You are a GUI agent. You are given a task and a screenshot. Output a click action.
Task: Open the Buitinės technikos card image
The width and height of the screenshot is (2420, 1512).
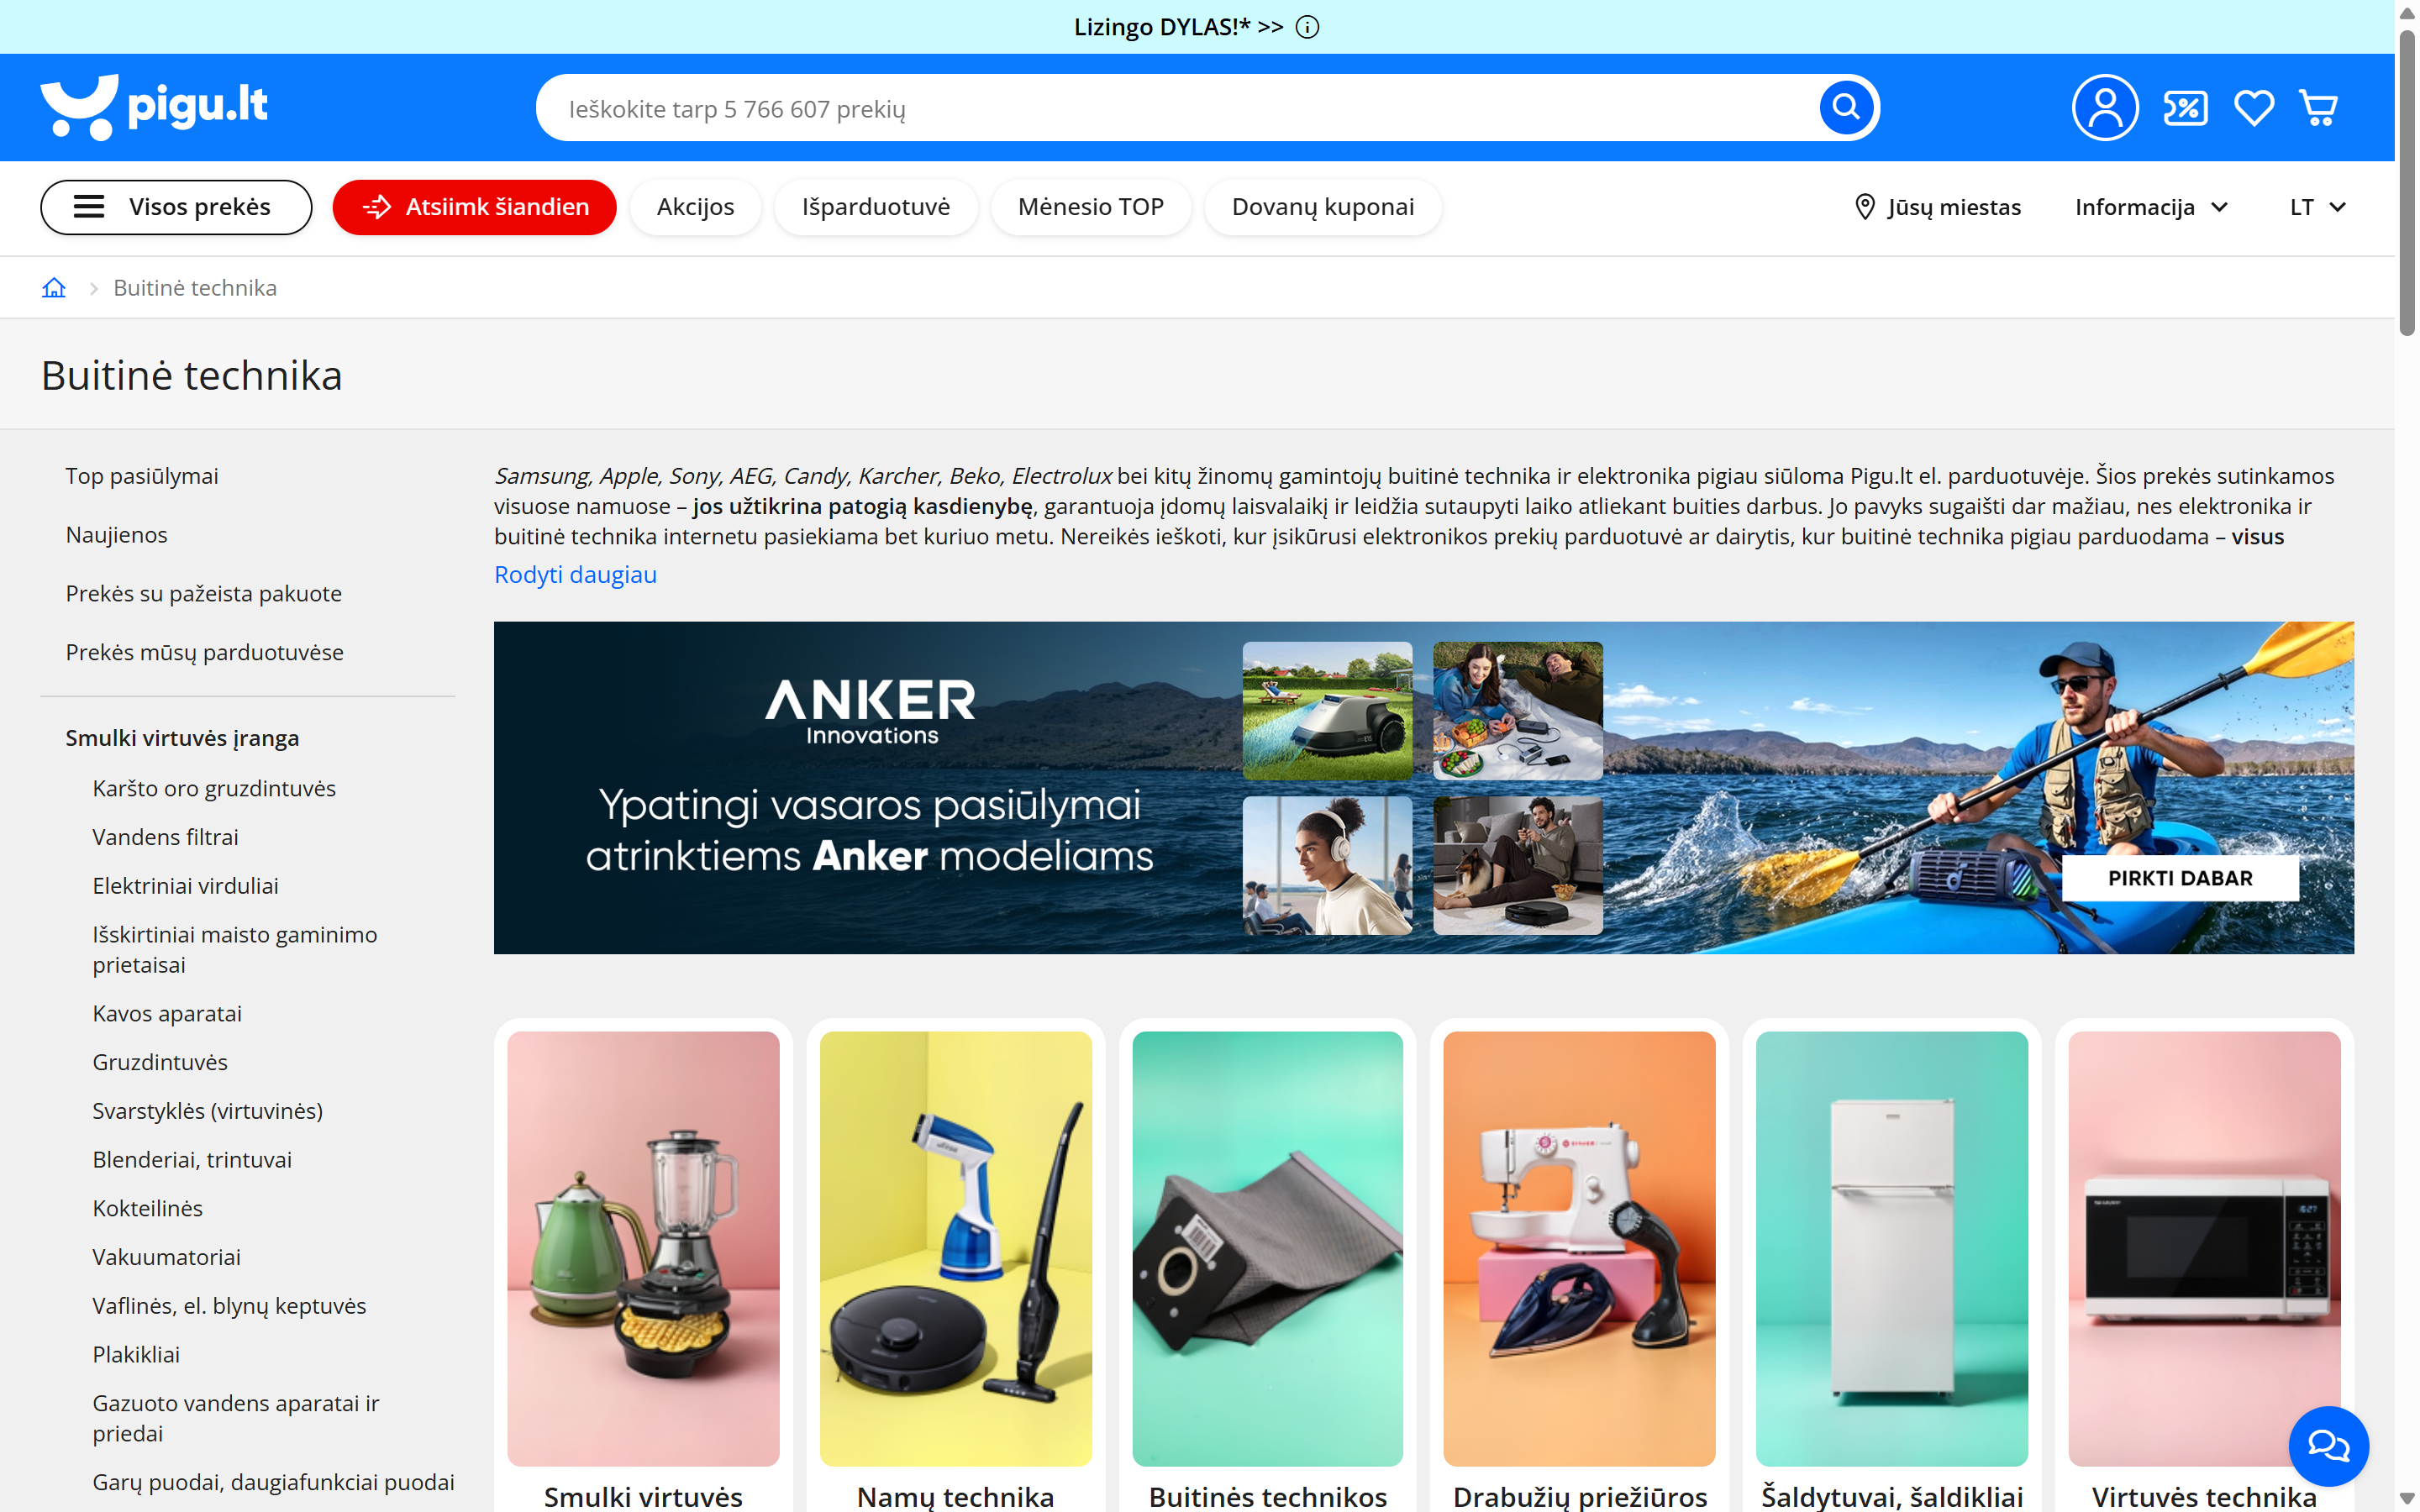tap(1268, 1249)
